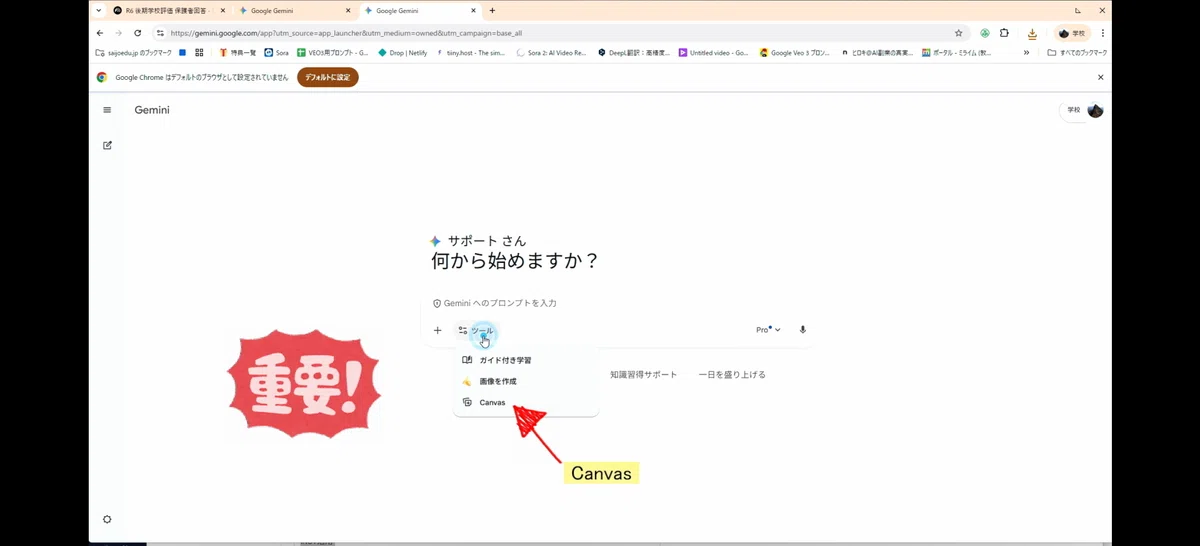Image resolution: width=1200 pixels, height=546 pixels.
Task: Click the 一日を盛り上げる suggestion chip
Action: [732, 374]
